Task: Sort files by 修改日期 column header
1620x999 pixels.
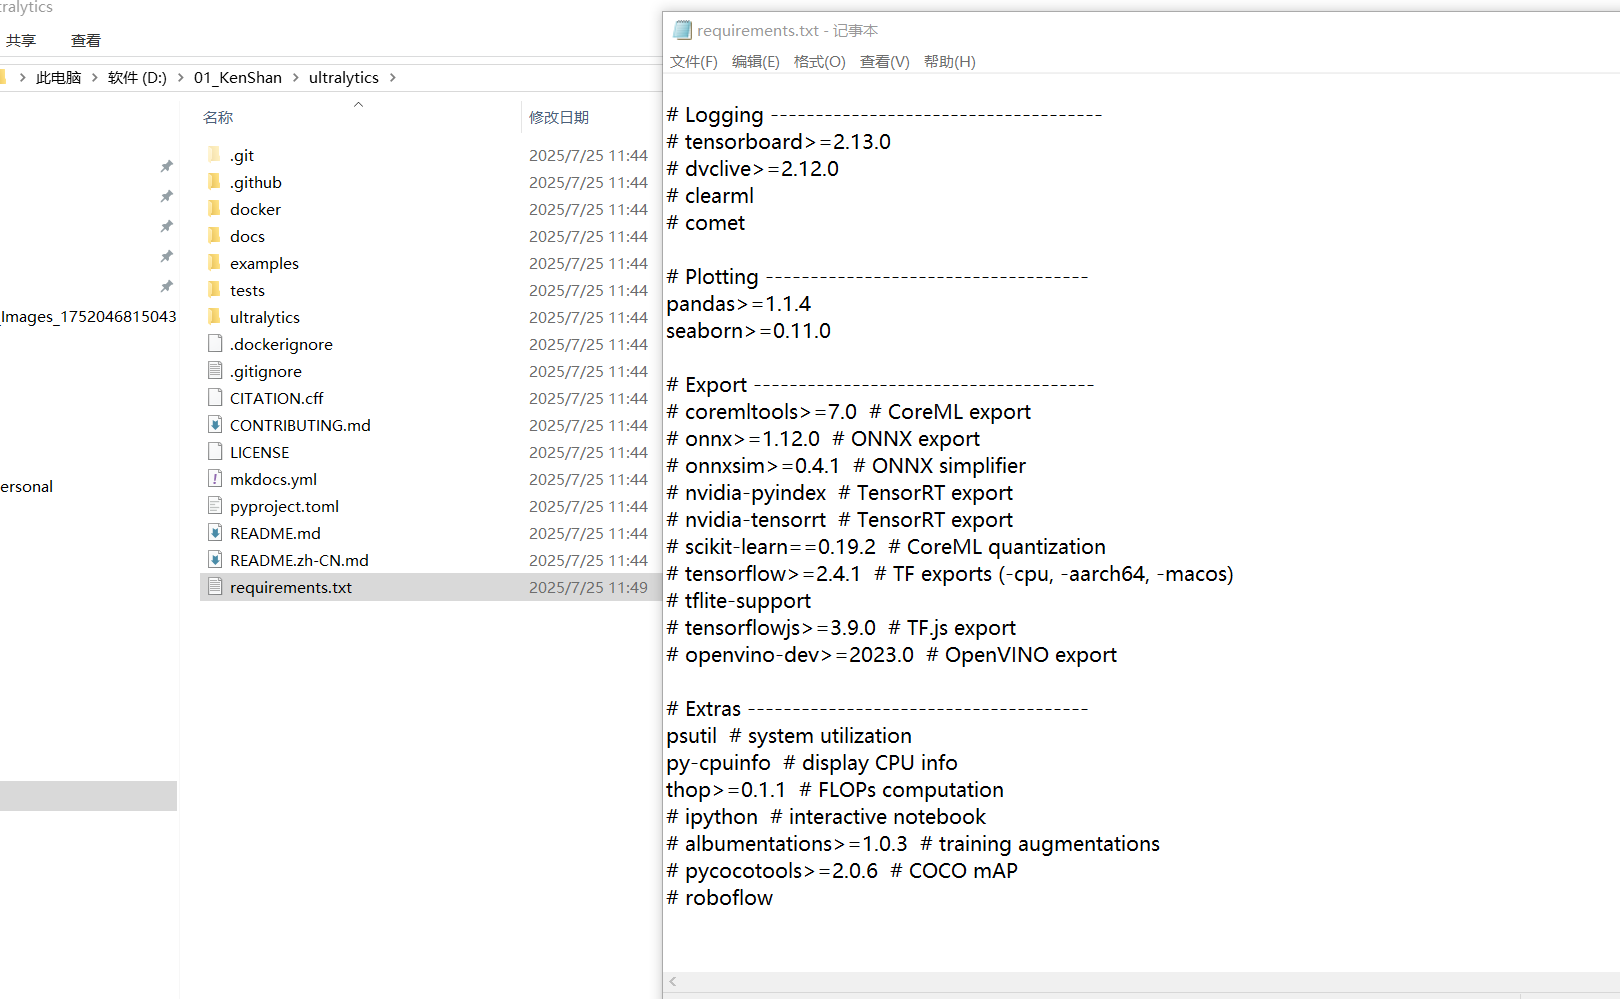Action: pos(559,118)
